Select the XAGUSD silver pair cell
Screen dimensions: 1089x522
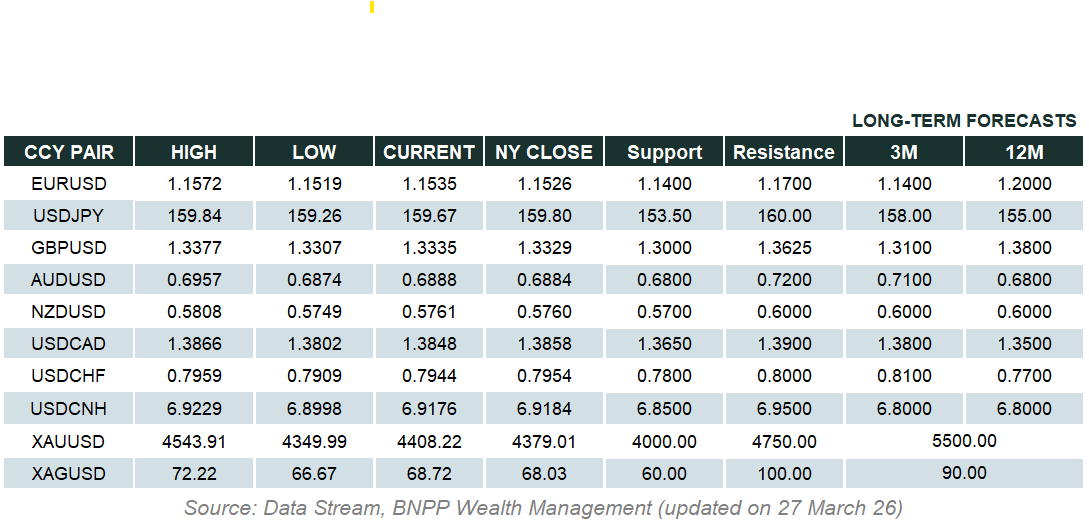69,473
